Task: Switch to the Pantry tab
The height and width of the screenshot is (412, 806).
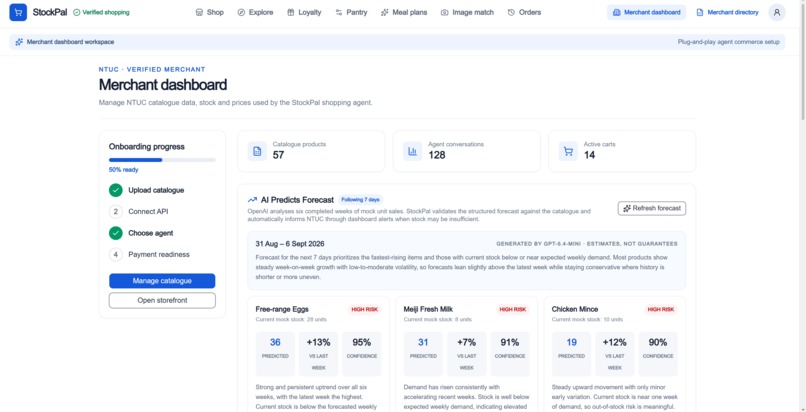Action: click(352, 12)
